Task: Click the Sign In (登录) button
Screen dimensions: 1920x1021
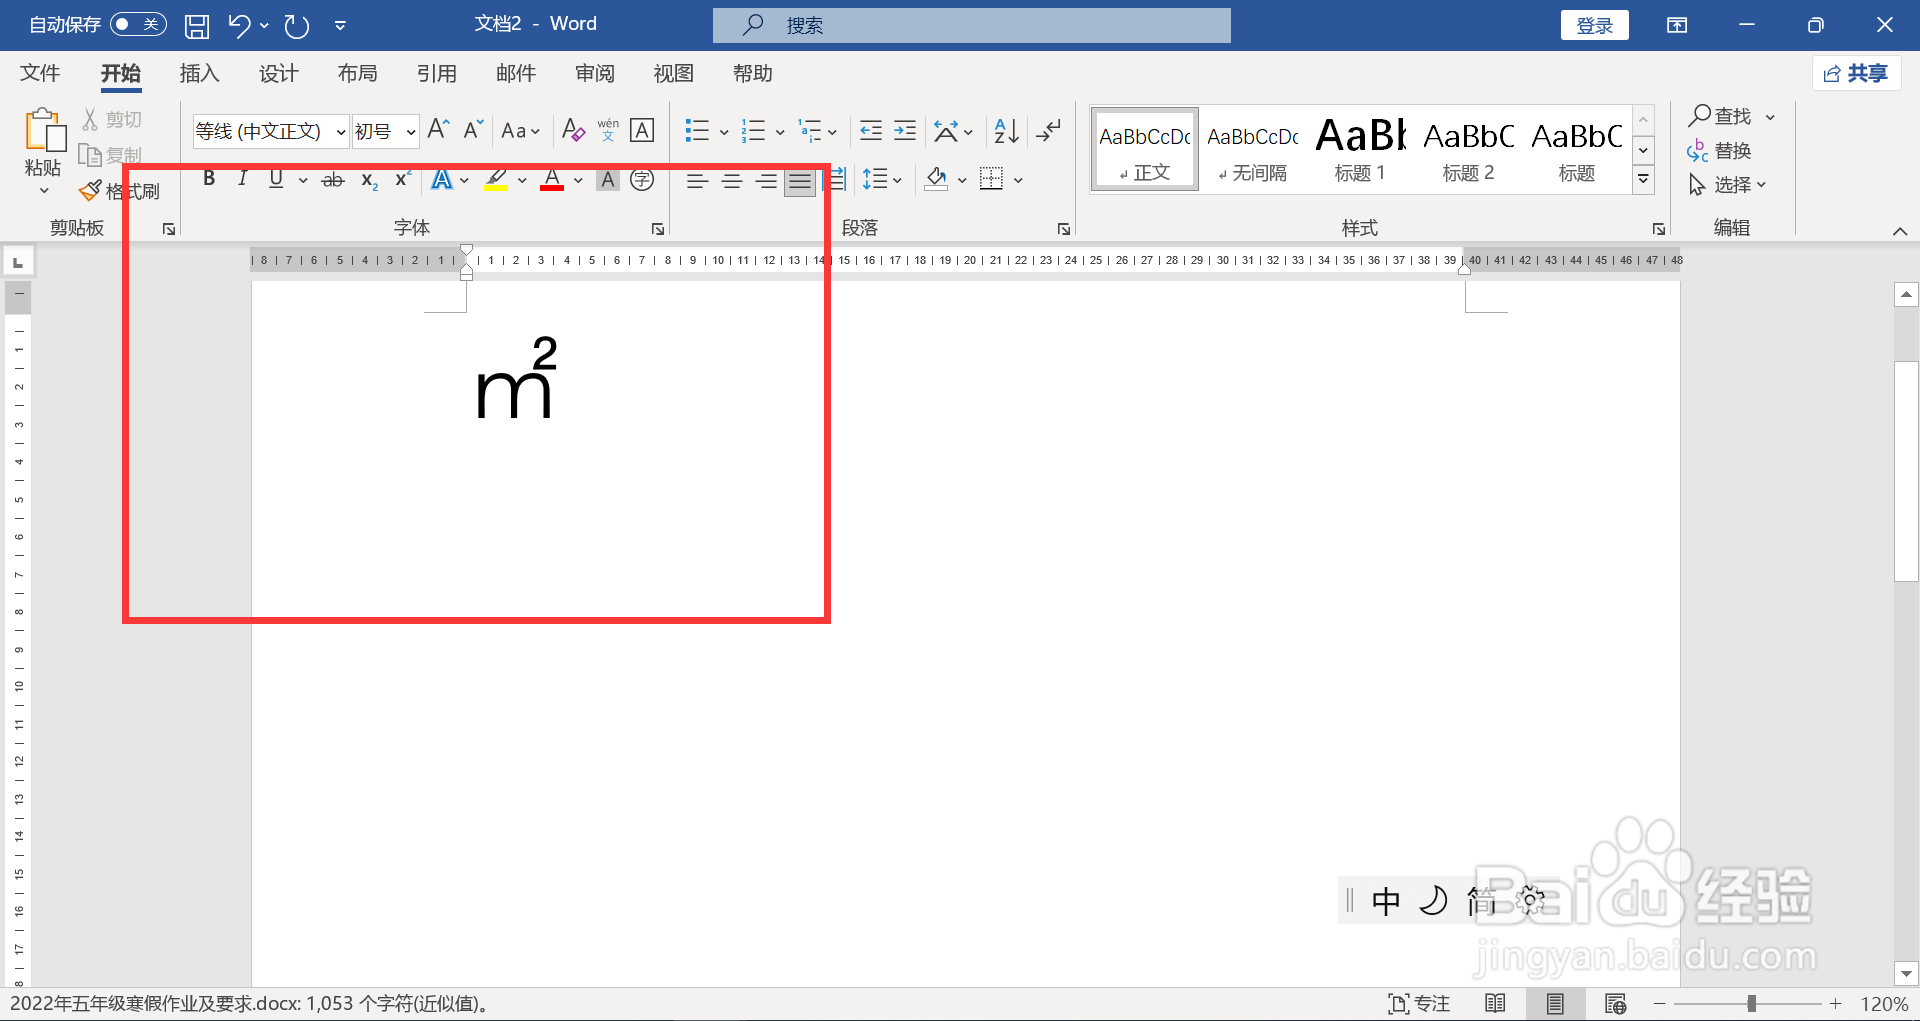Action: click(1594, 25)
